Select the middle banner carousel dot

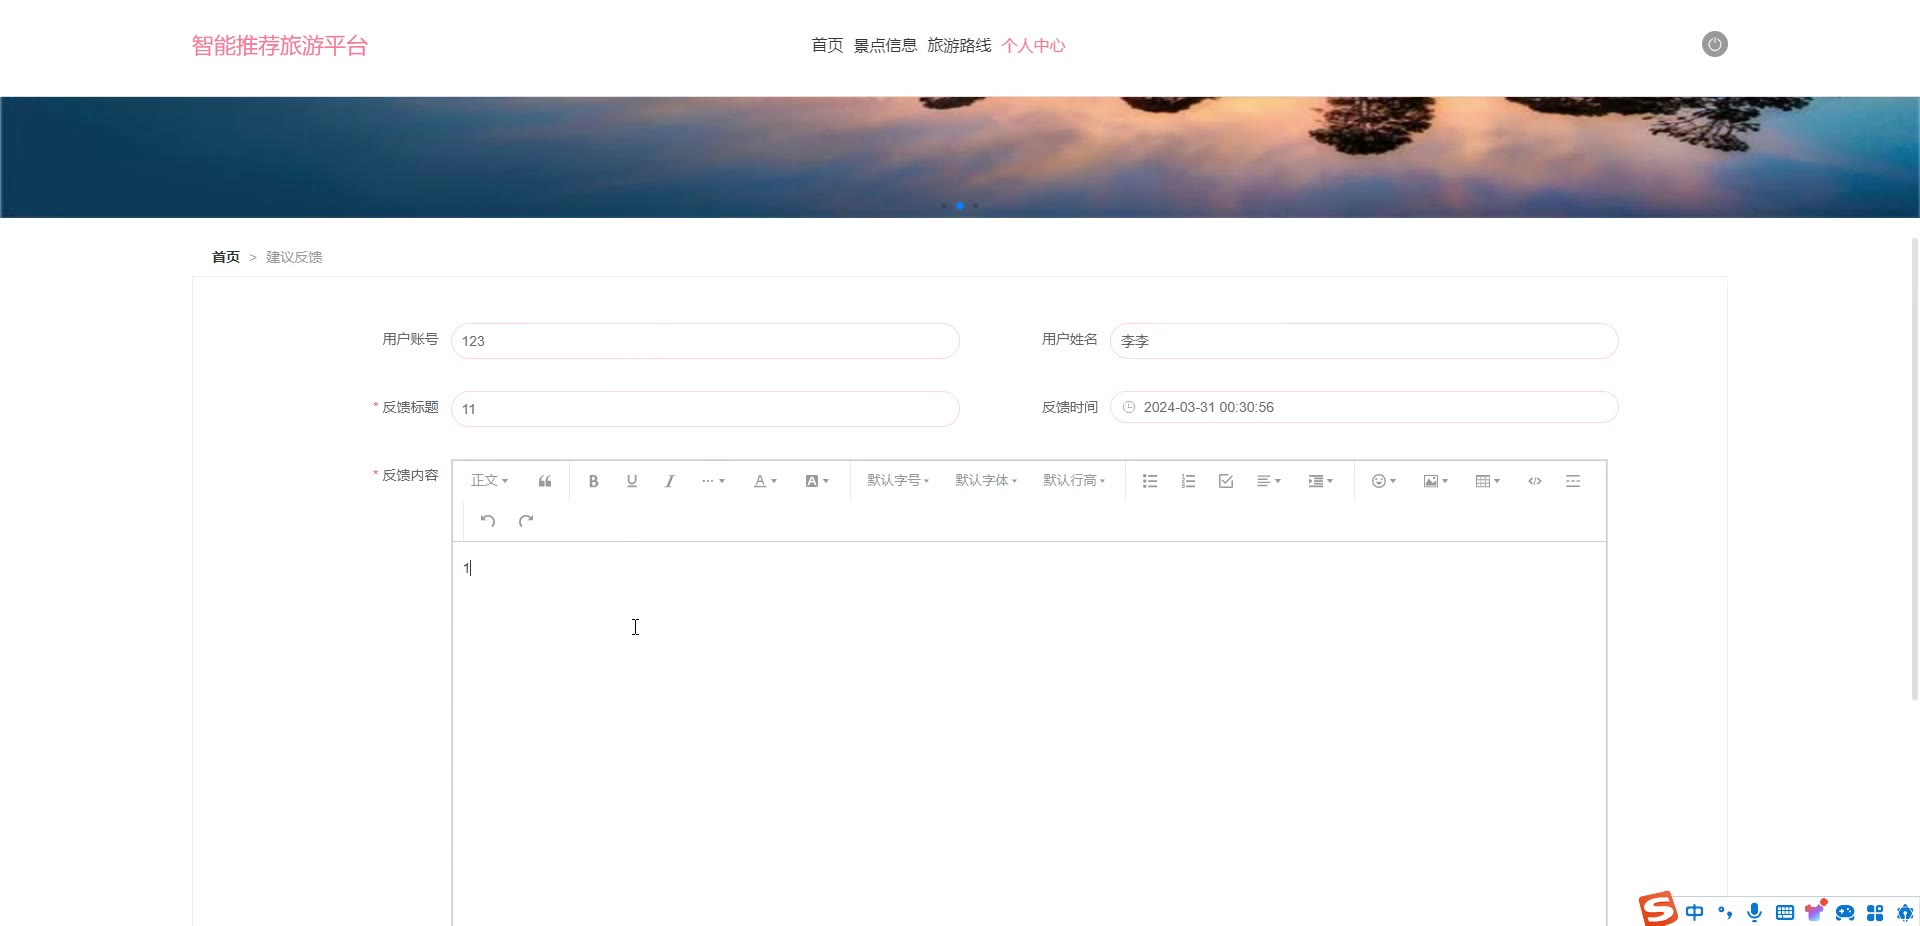tap(960, 206)
